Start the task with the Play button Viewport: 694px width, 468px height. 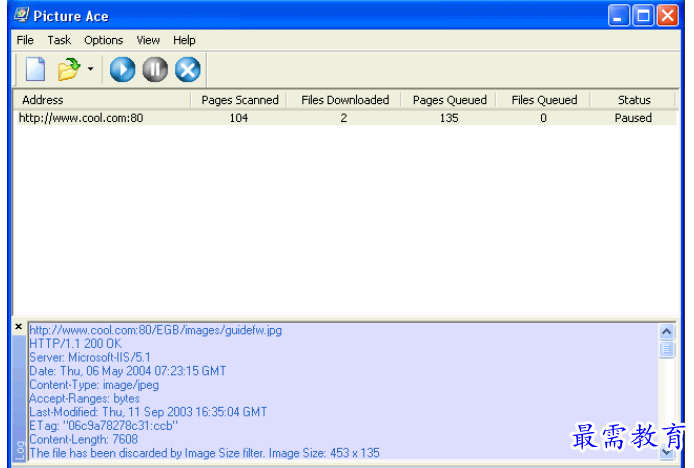pos(122,69)
